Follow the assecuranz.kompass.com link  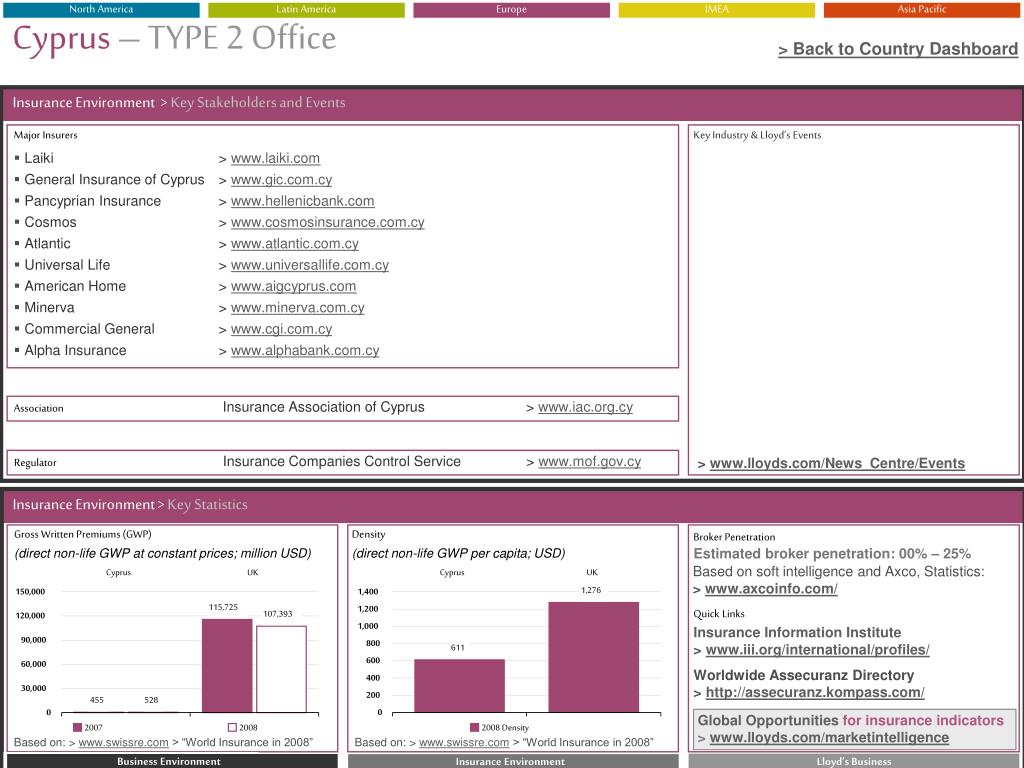pos(815,692)
